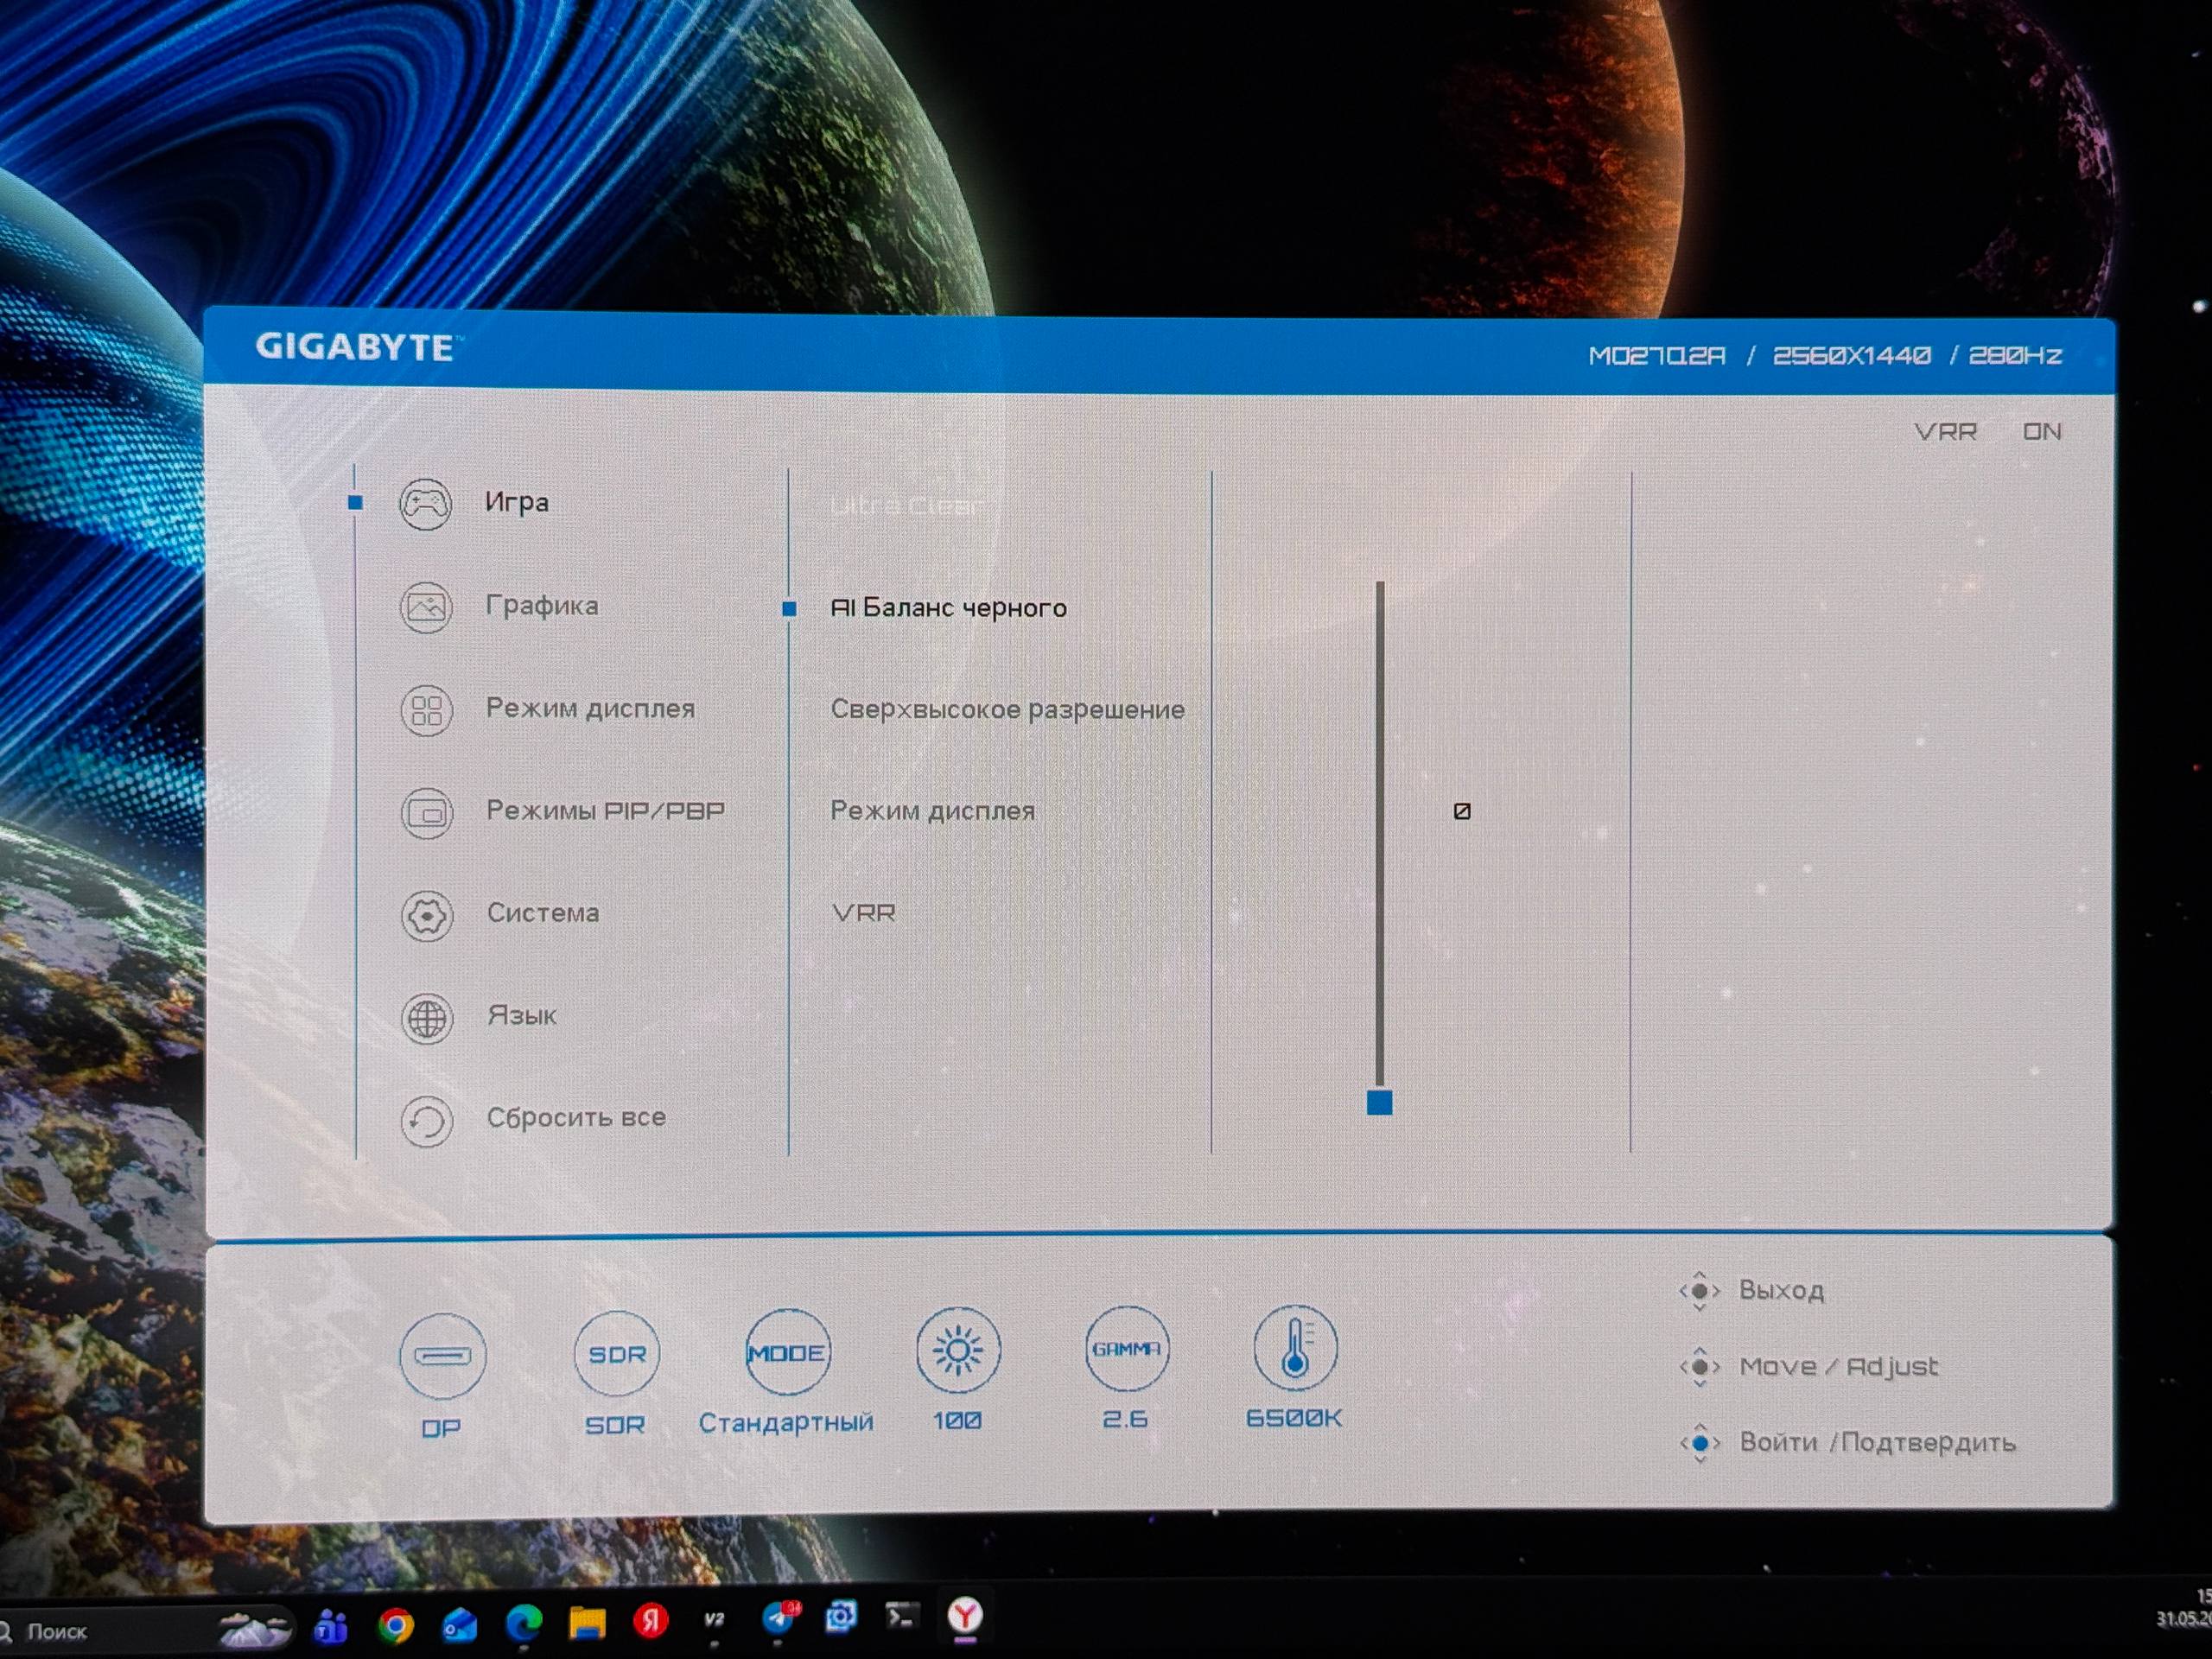Launch Microsoft Edge from the taskbar
Image resolution: width=2212 pixels, height=1659 pixels.
[524, 1624]
